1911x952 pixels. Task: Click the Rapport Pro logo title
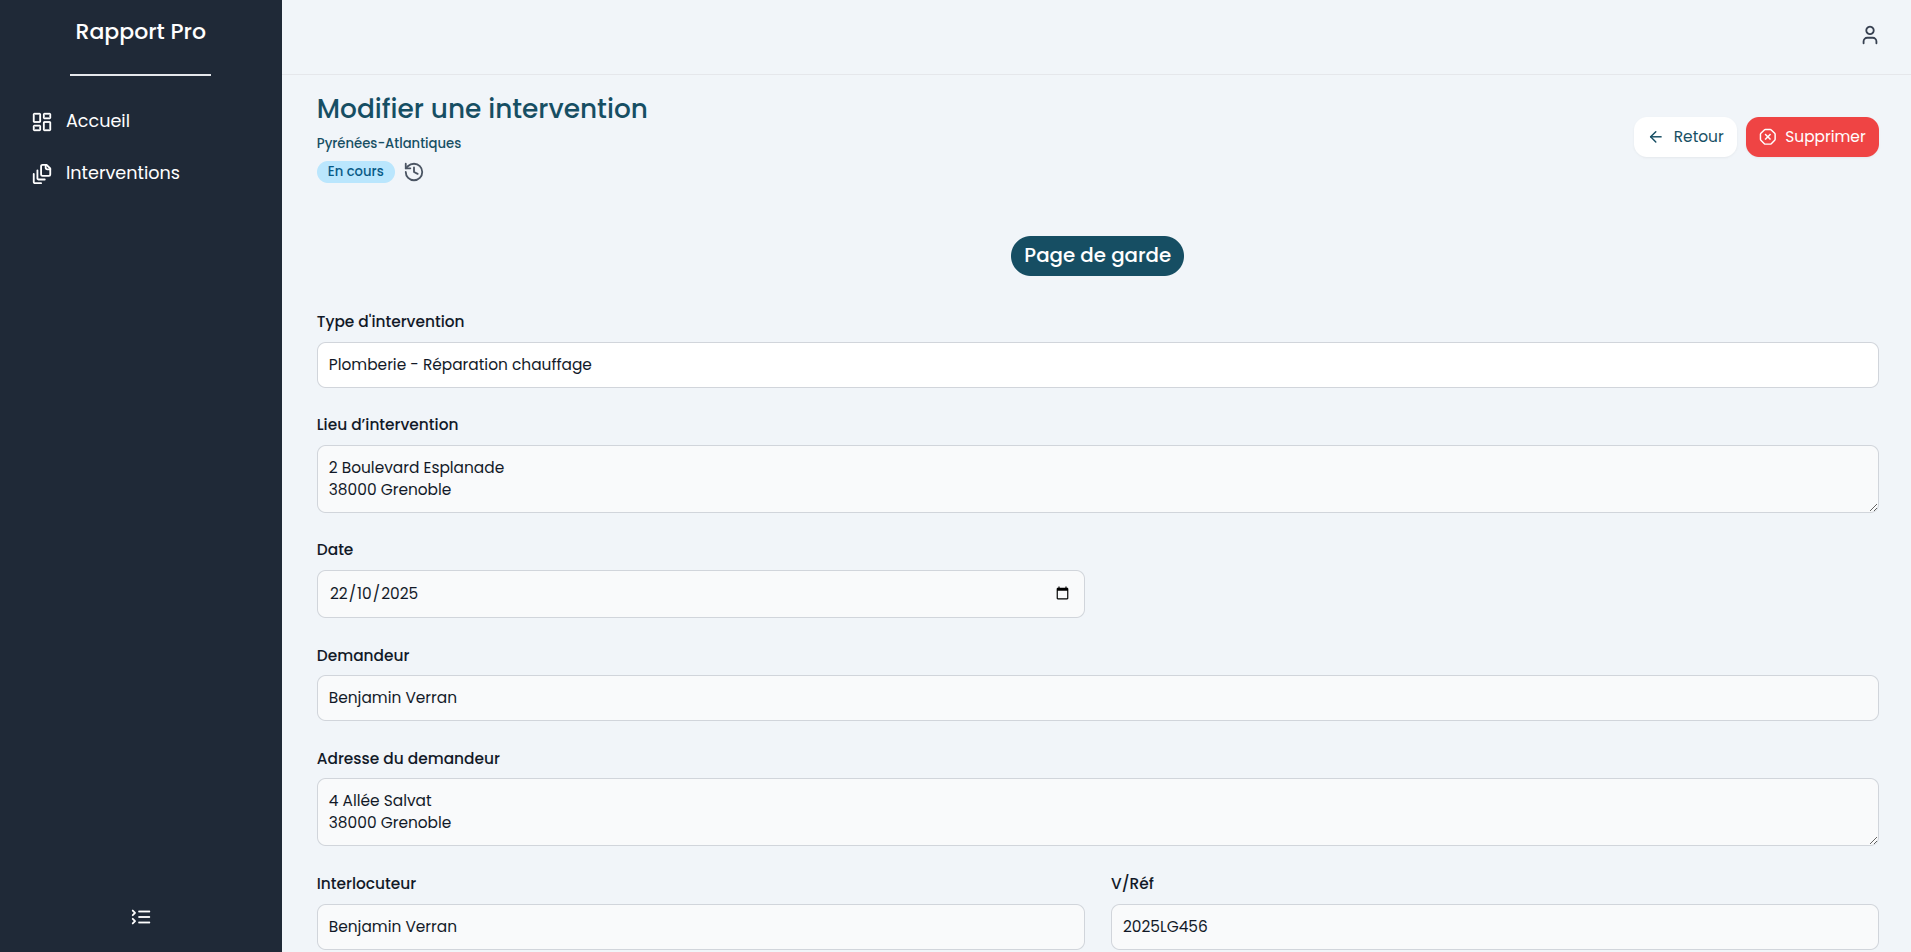click(x=141, y=32)
